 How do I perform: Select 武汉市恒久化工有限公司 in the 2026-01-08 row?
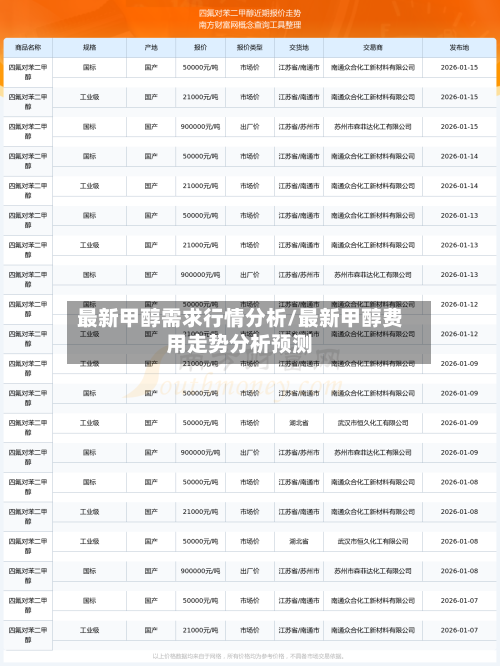373,542
